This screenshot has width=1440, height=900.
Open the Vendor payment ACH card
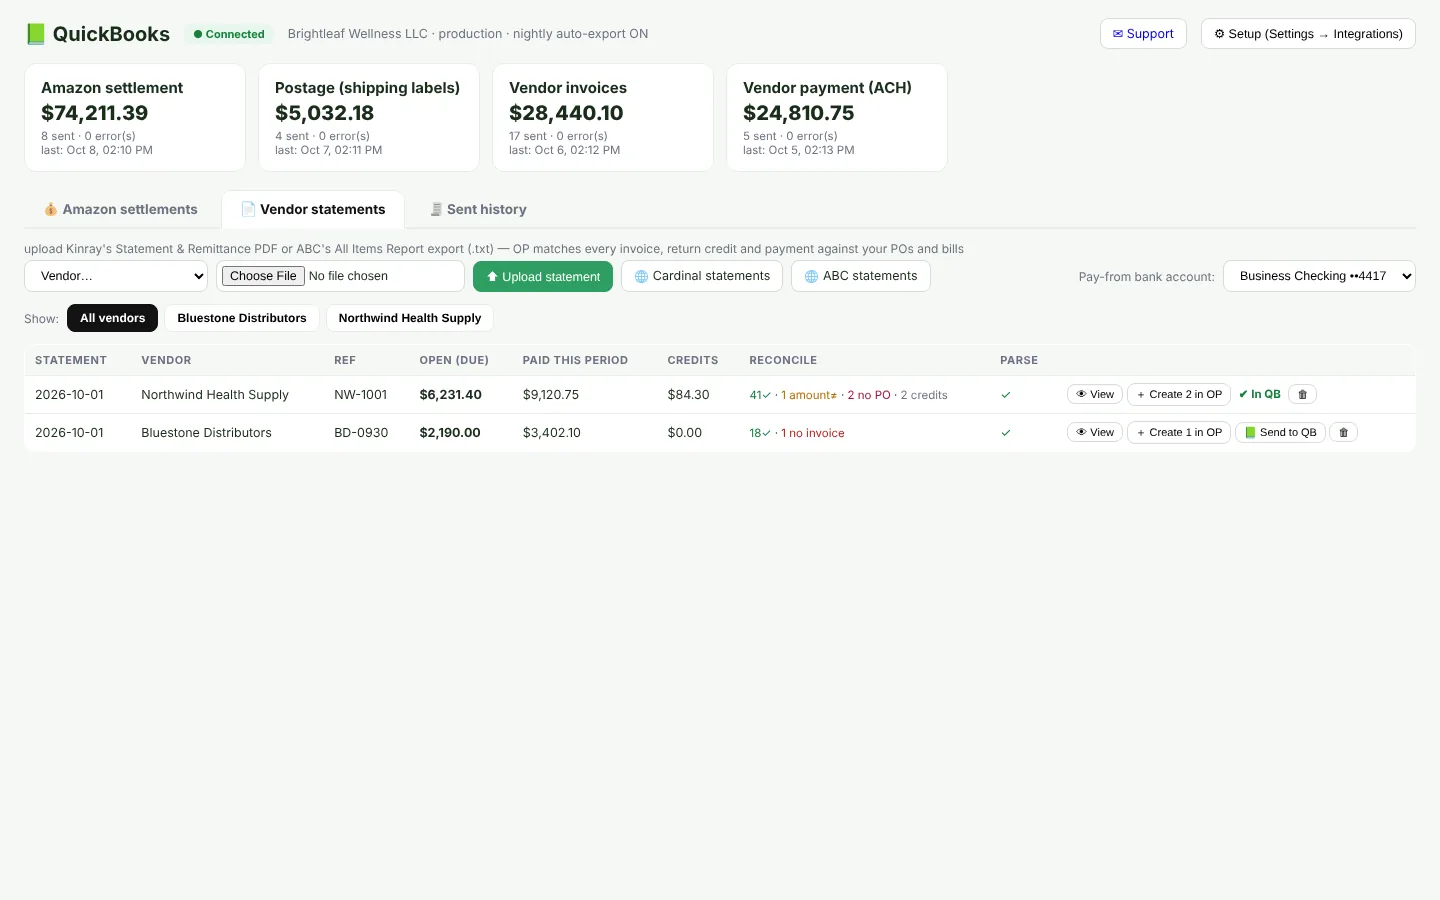837,118
